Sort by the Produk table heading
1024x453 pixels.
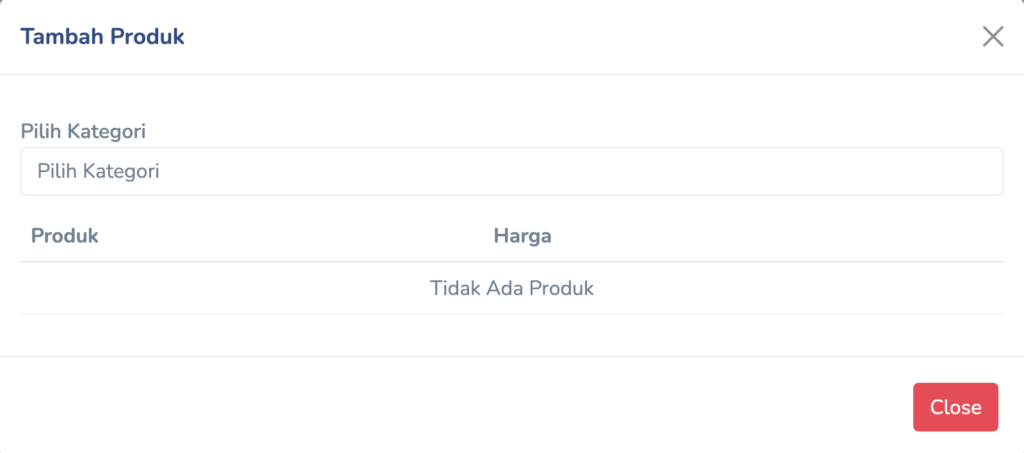[x=64, y=237]
